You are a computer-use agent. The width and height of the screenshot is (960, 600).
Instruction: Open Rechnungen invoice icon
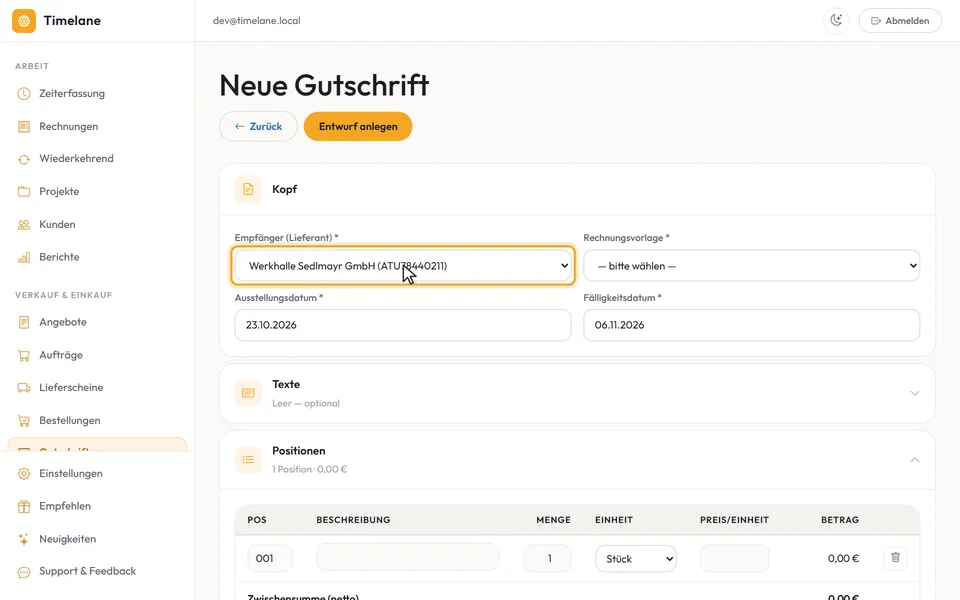pos(24,127)
